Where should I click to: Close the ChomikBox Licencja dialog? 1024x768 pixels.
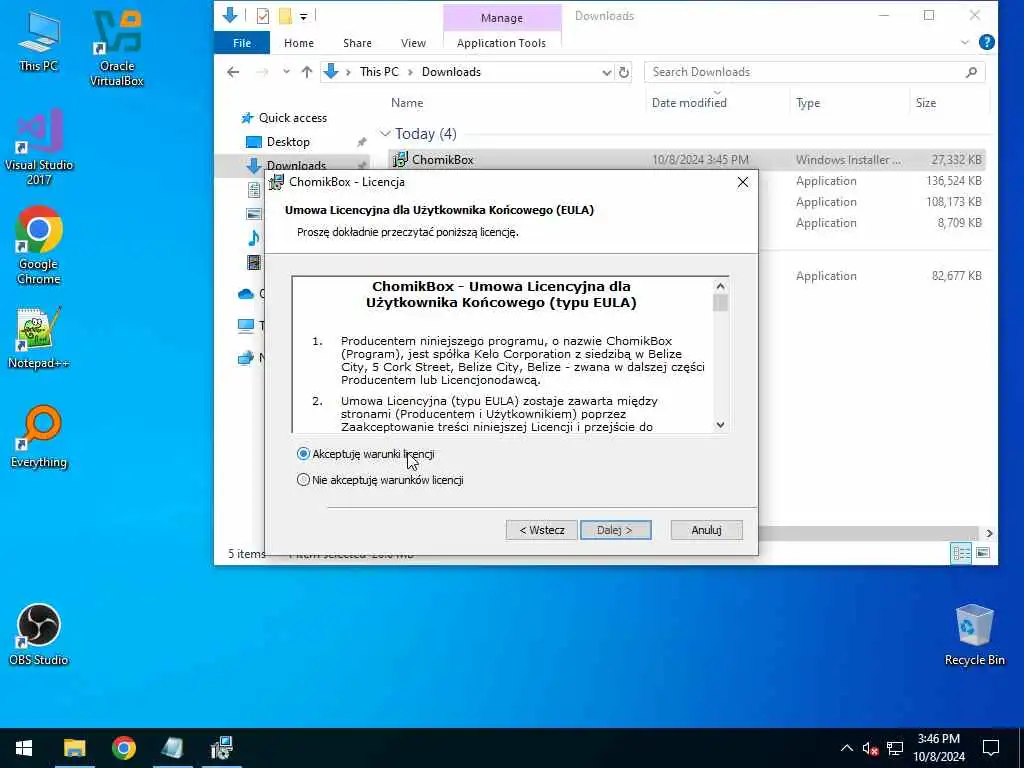coord(743,182)
